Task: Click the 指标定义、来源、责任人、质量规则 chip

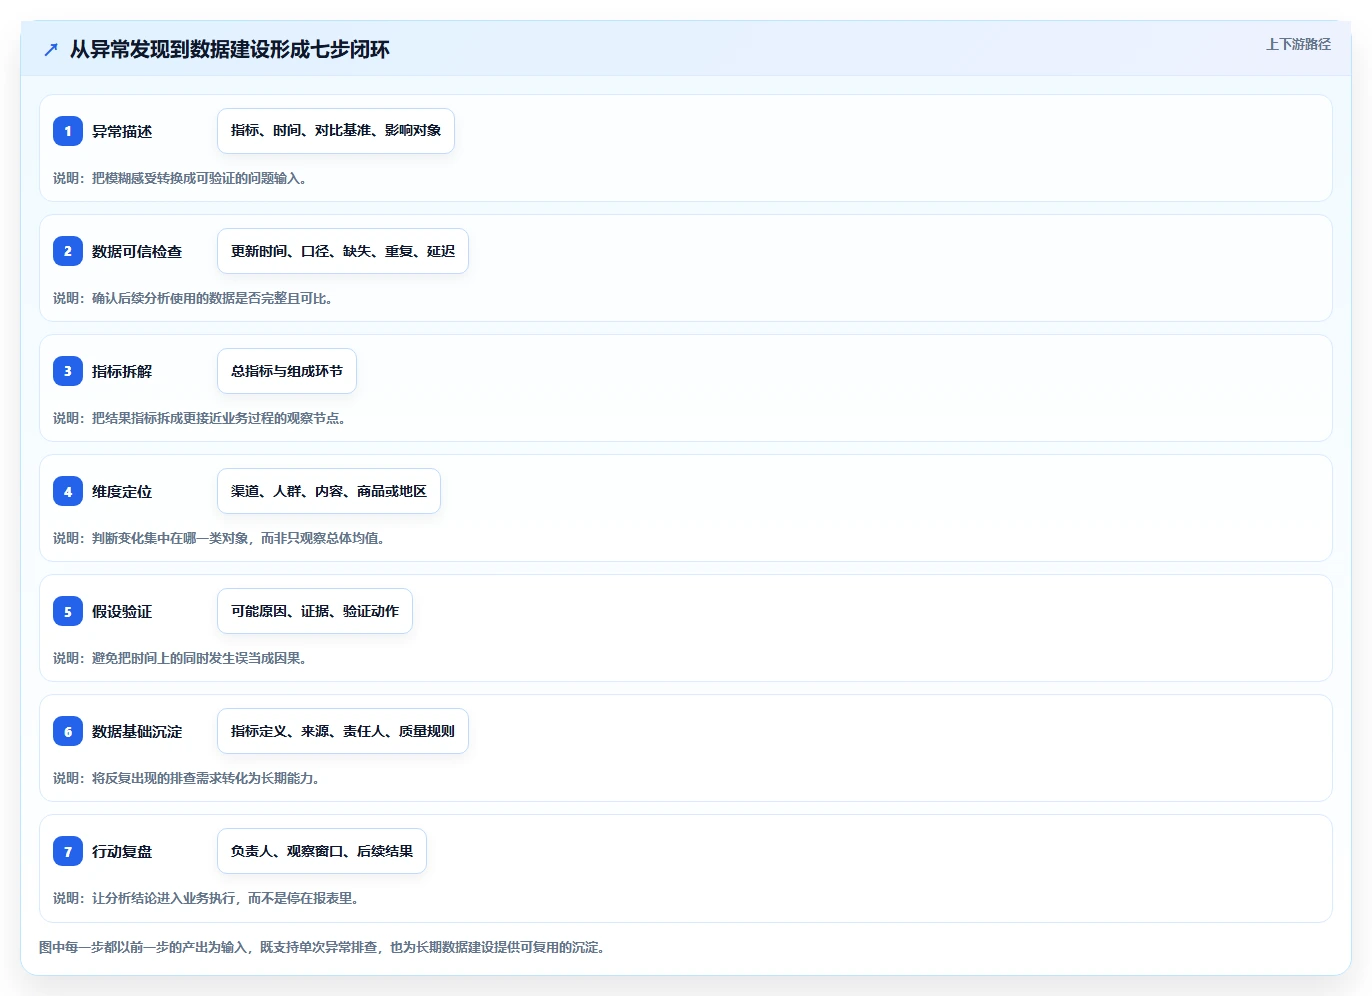Action: click(x=343, y=731)
